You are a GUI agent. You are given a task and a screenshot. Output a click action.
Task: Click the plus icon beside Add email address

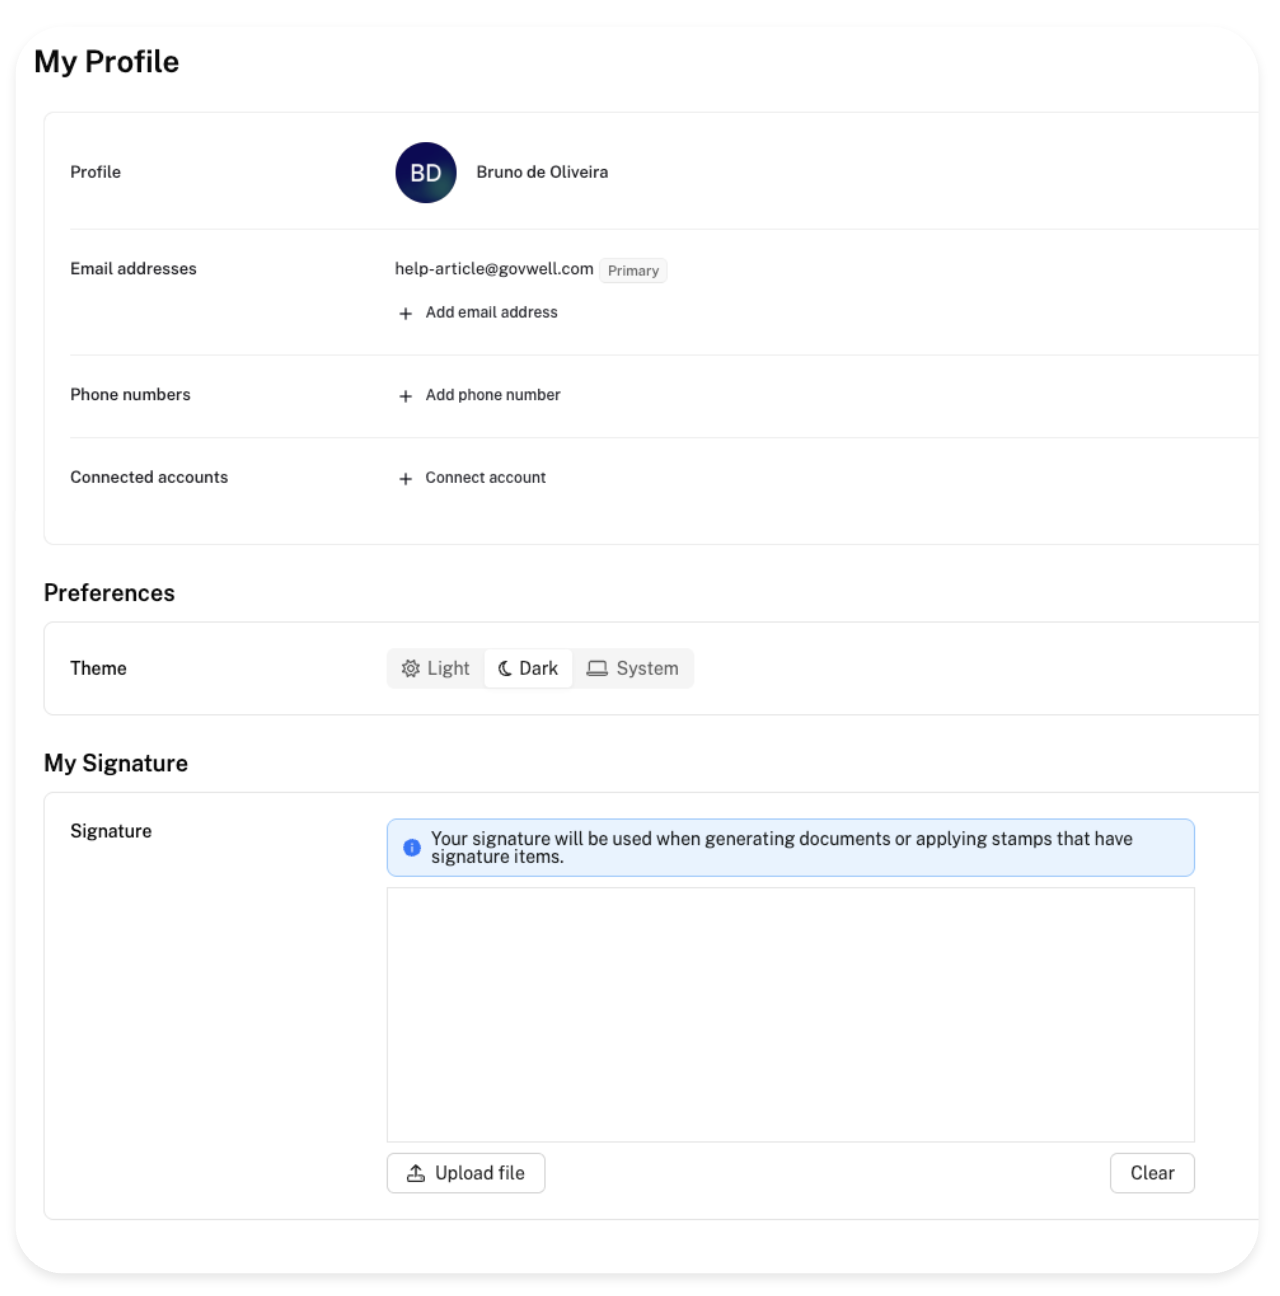tap(406, 314)
